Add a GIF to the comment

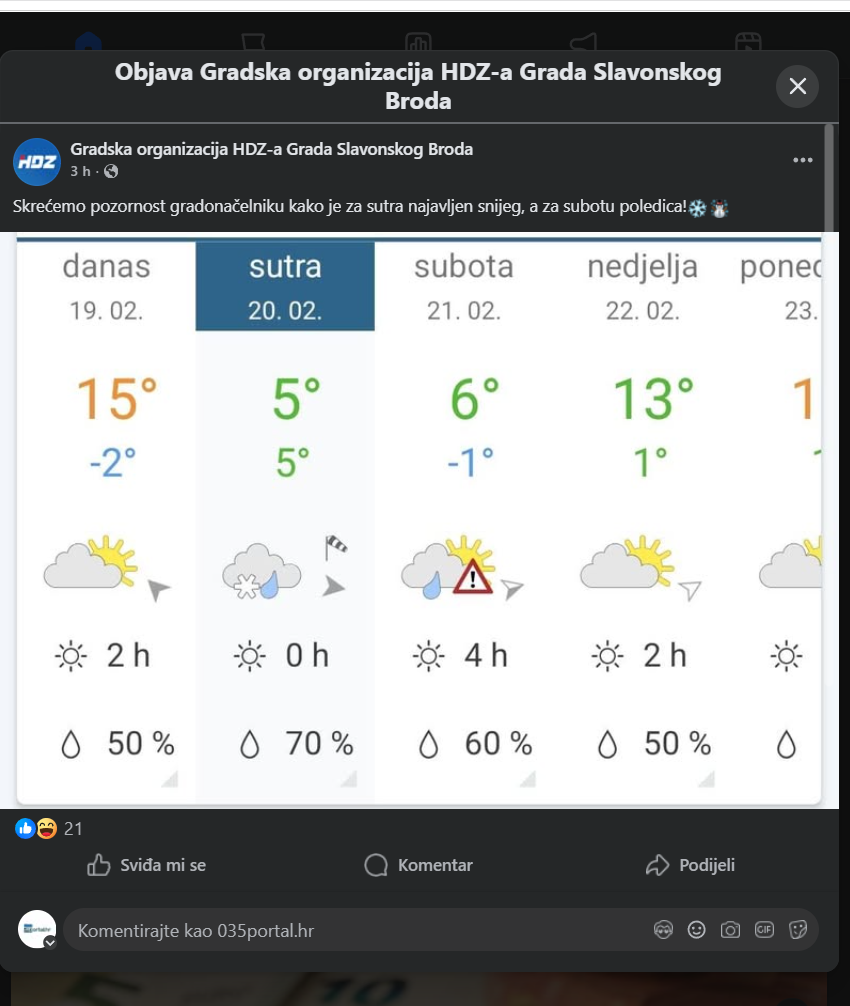(x=765, y=930)
